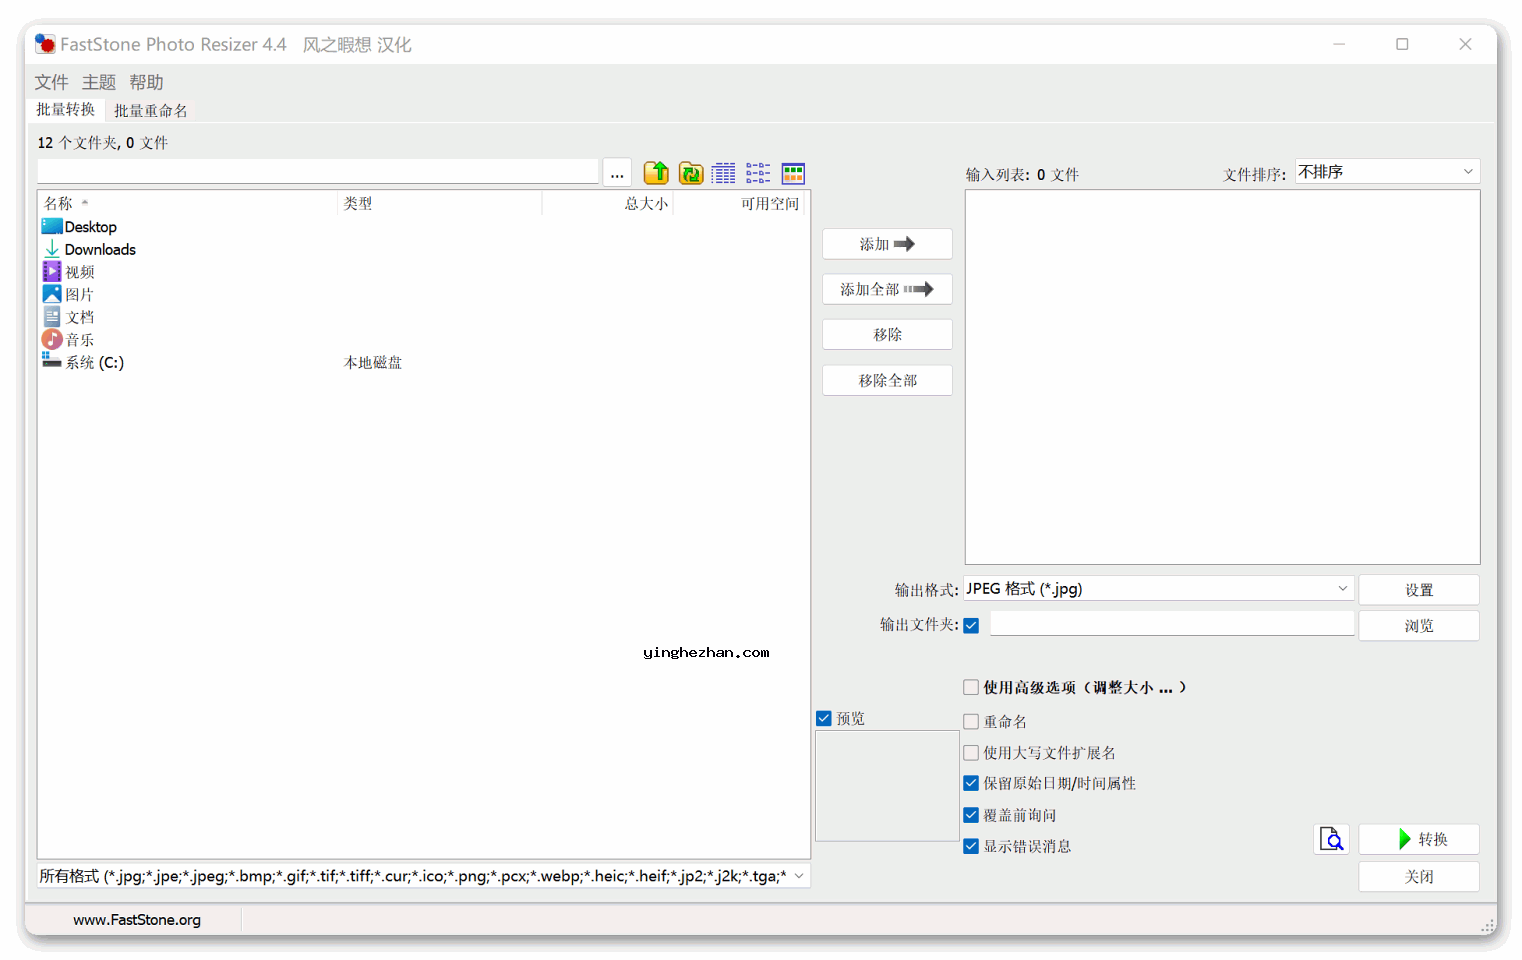The height and width of the screenshot is (960, 1522).
Task: Open the browse path ellipsis button
Action: (617, 173)
